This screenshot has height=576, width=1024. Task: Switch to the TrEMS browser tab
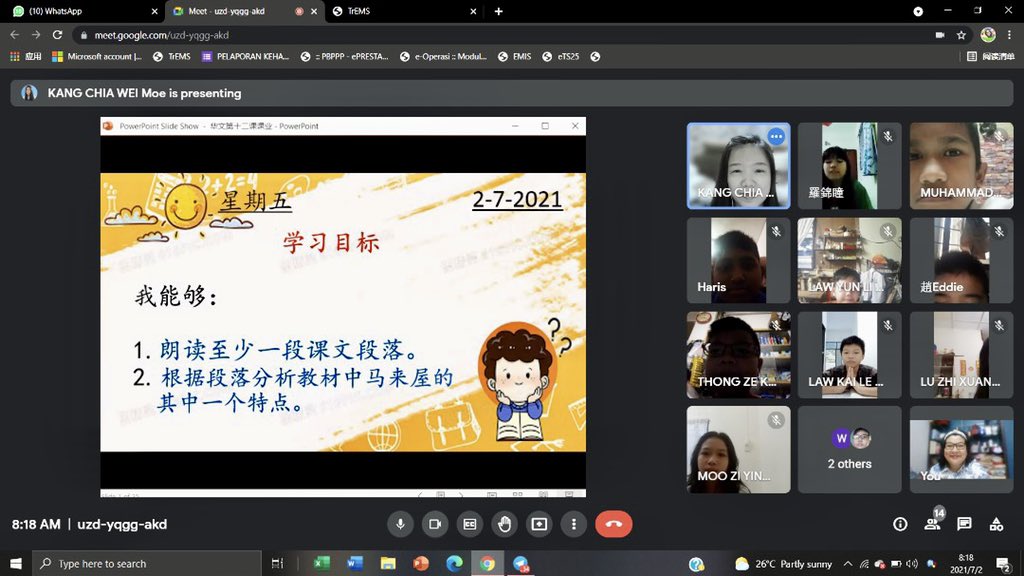(405, 11)
